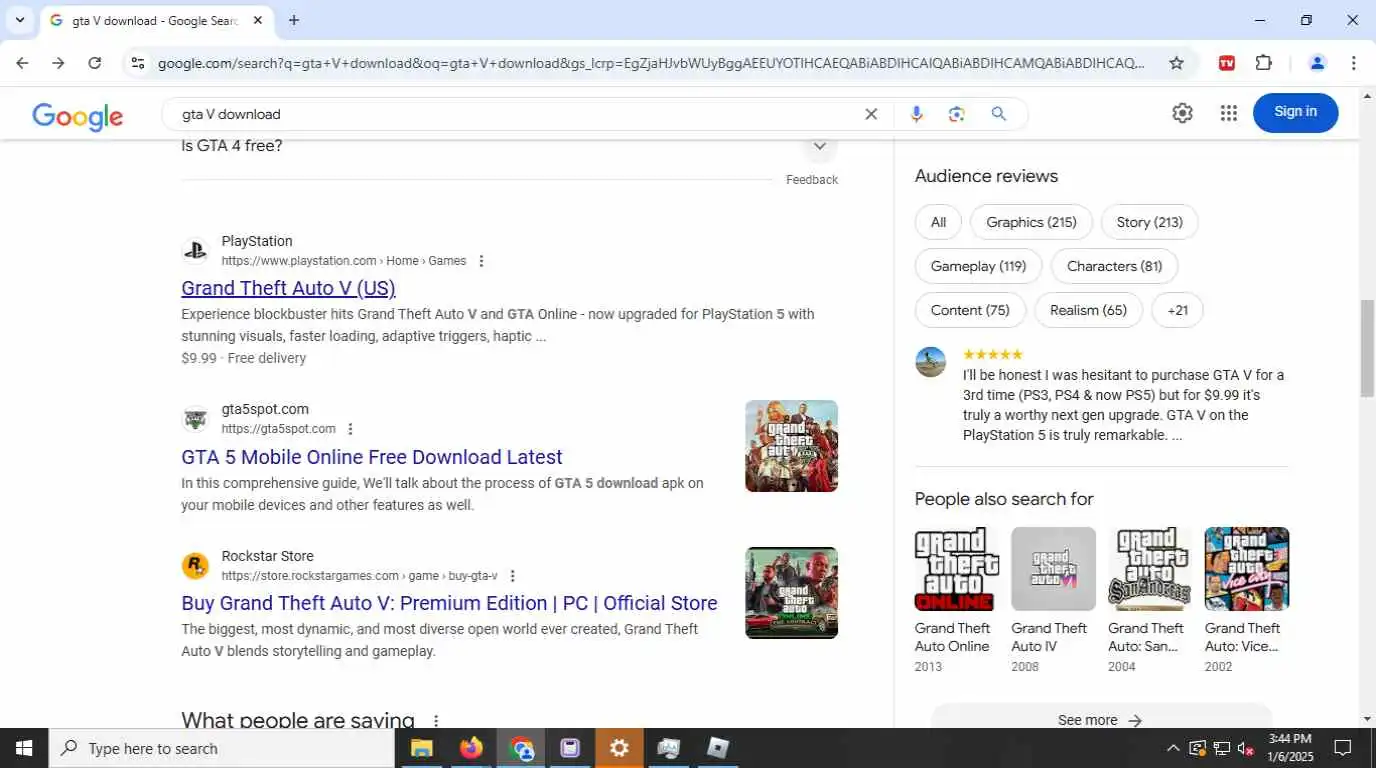
Task: Submit search with magnifier icon
Action: [998, 114]
